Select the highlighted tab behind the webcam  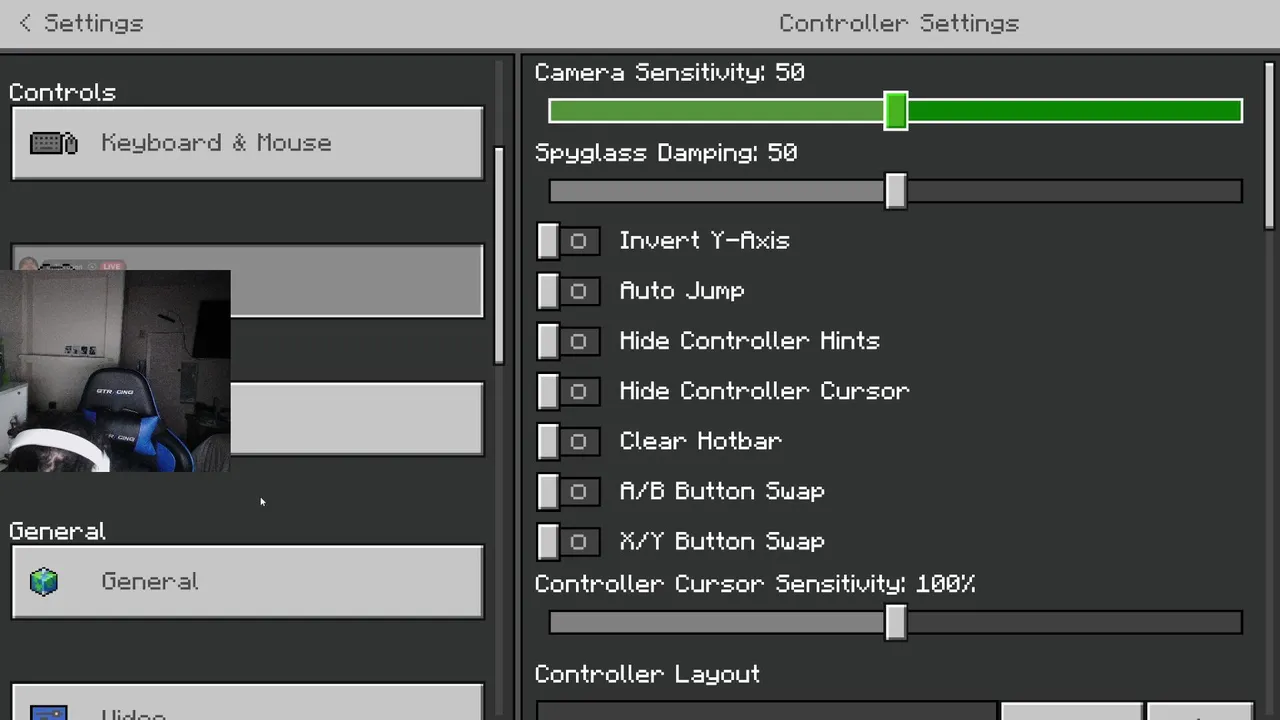[356, 281]
